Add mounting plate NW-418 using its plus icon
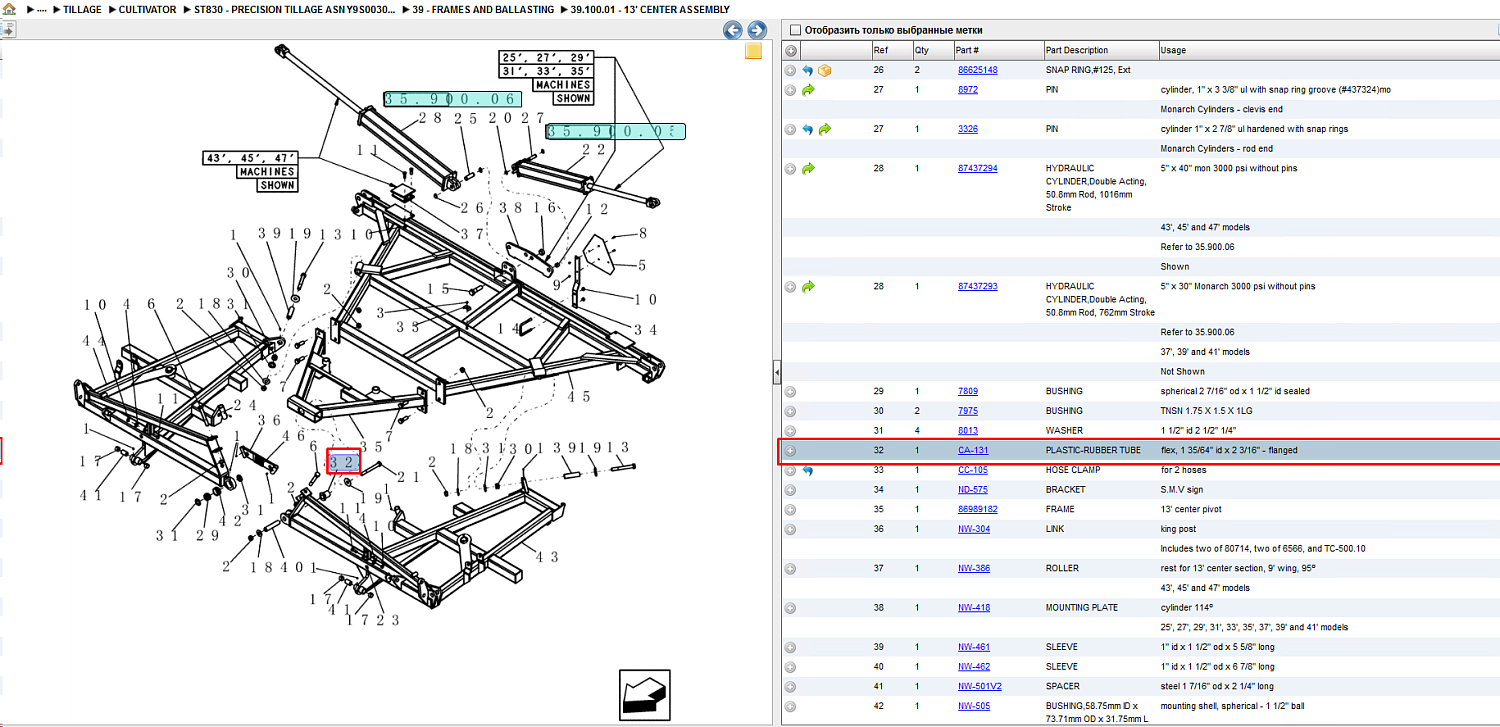Viewport: 1500px width, 727px height. [790, 608]
